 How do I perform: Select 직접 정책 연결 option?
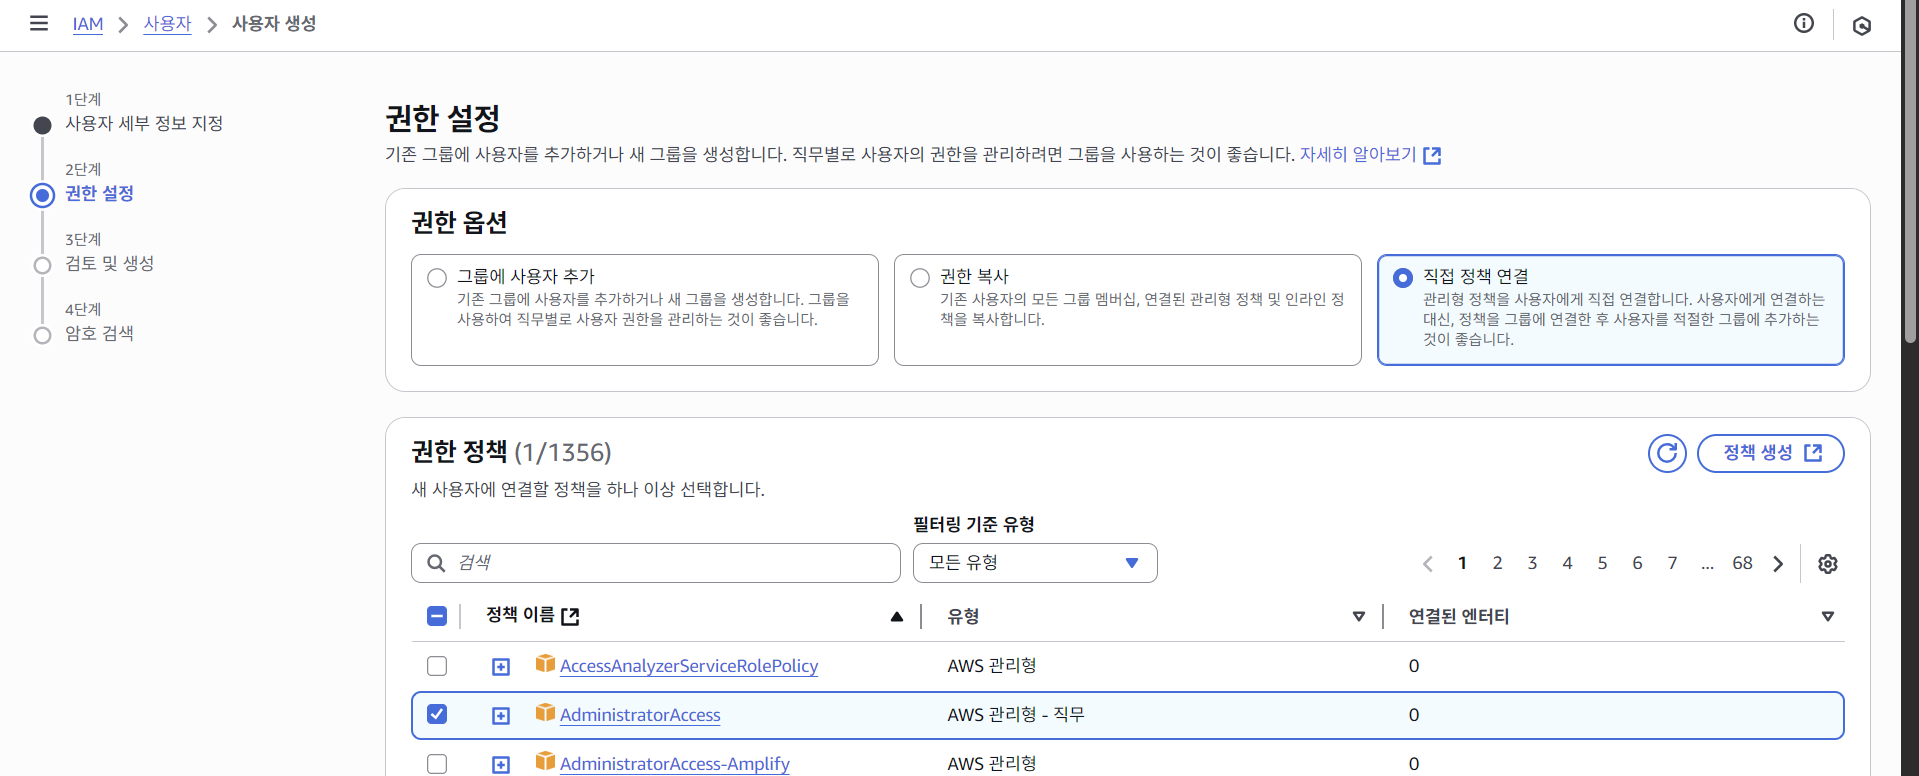tap(1403, 278)
